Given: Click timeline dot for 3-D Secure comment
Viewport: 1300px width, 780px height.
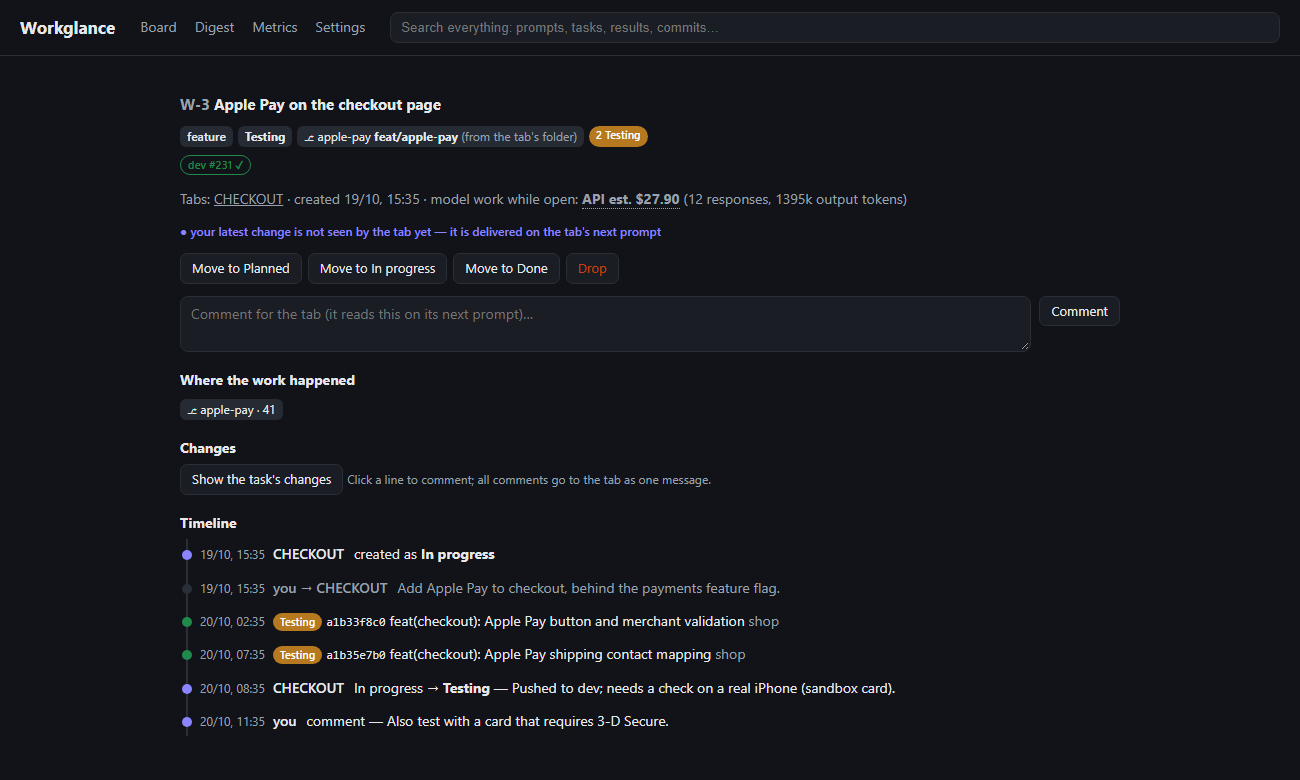Looking at the screenshot, I should (x=187, y=722).
